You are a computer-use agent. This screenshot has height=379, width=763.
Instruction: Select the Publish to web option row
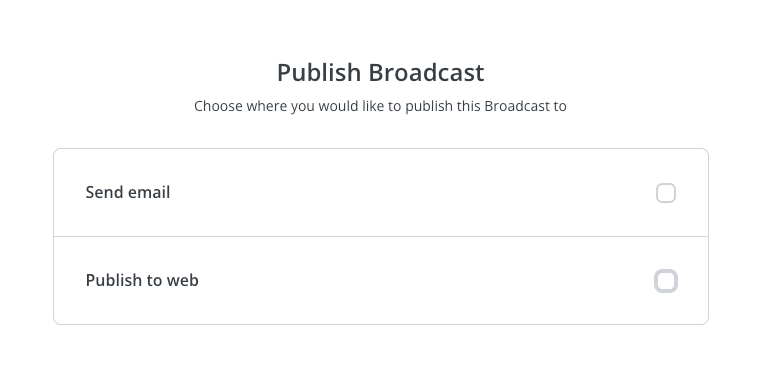coord(381,281)
